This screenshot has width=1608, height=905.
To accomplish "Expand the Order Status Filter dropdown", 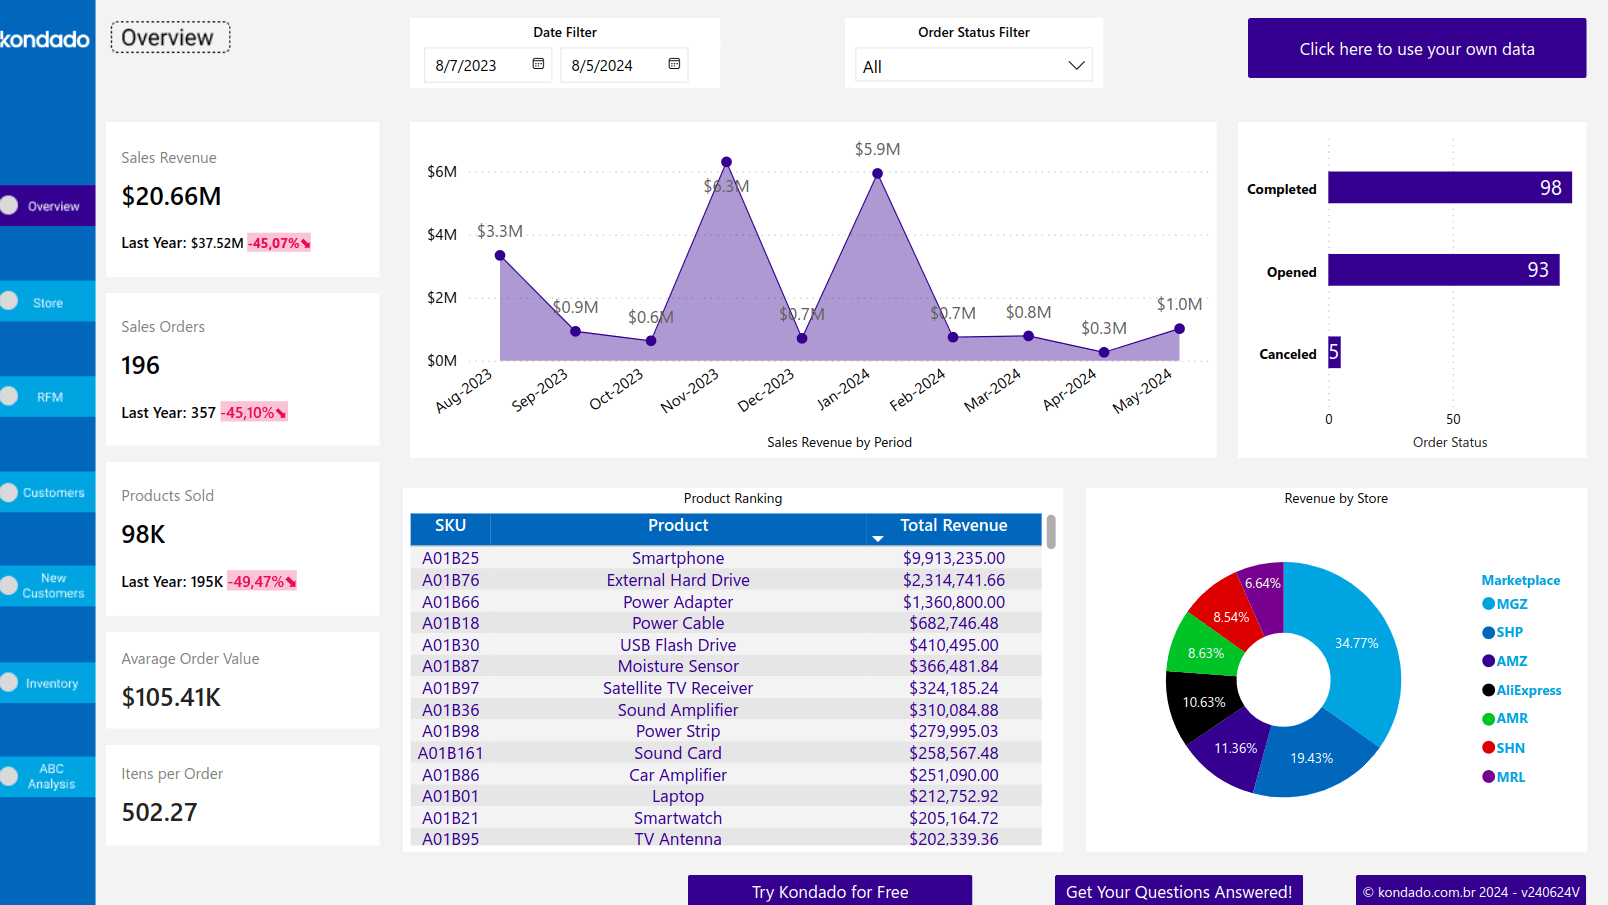I will [x=1076, y=66].
